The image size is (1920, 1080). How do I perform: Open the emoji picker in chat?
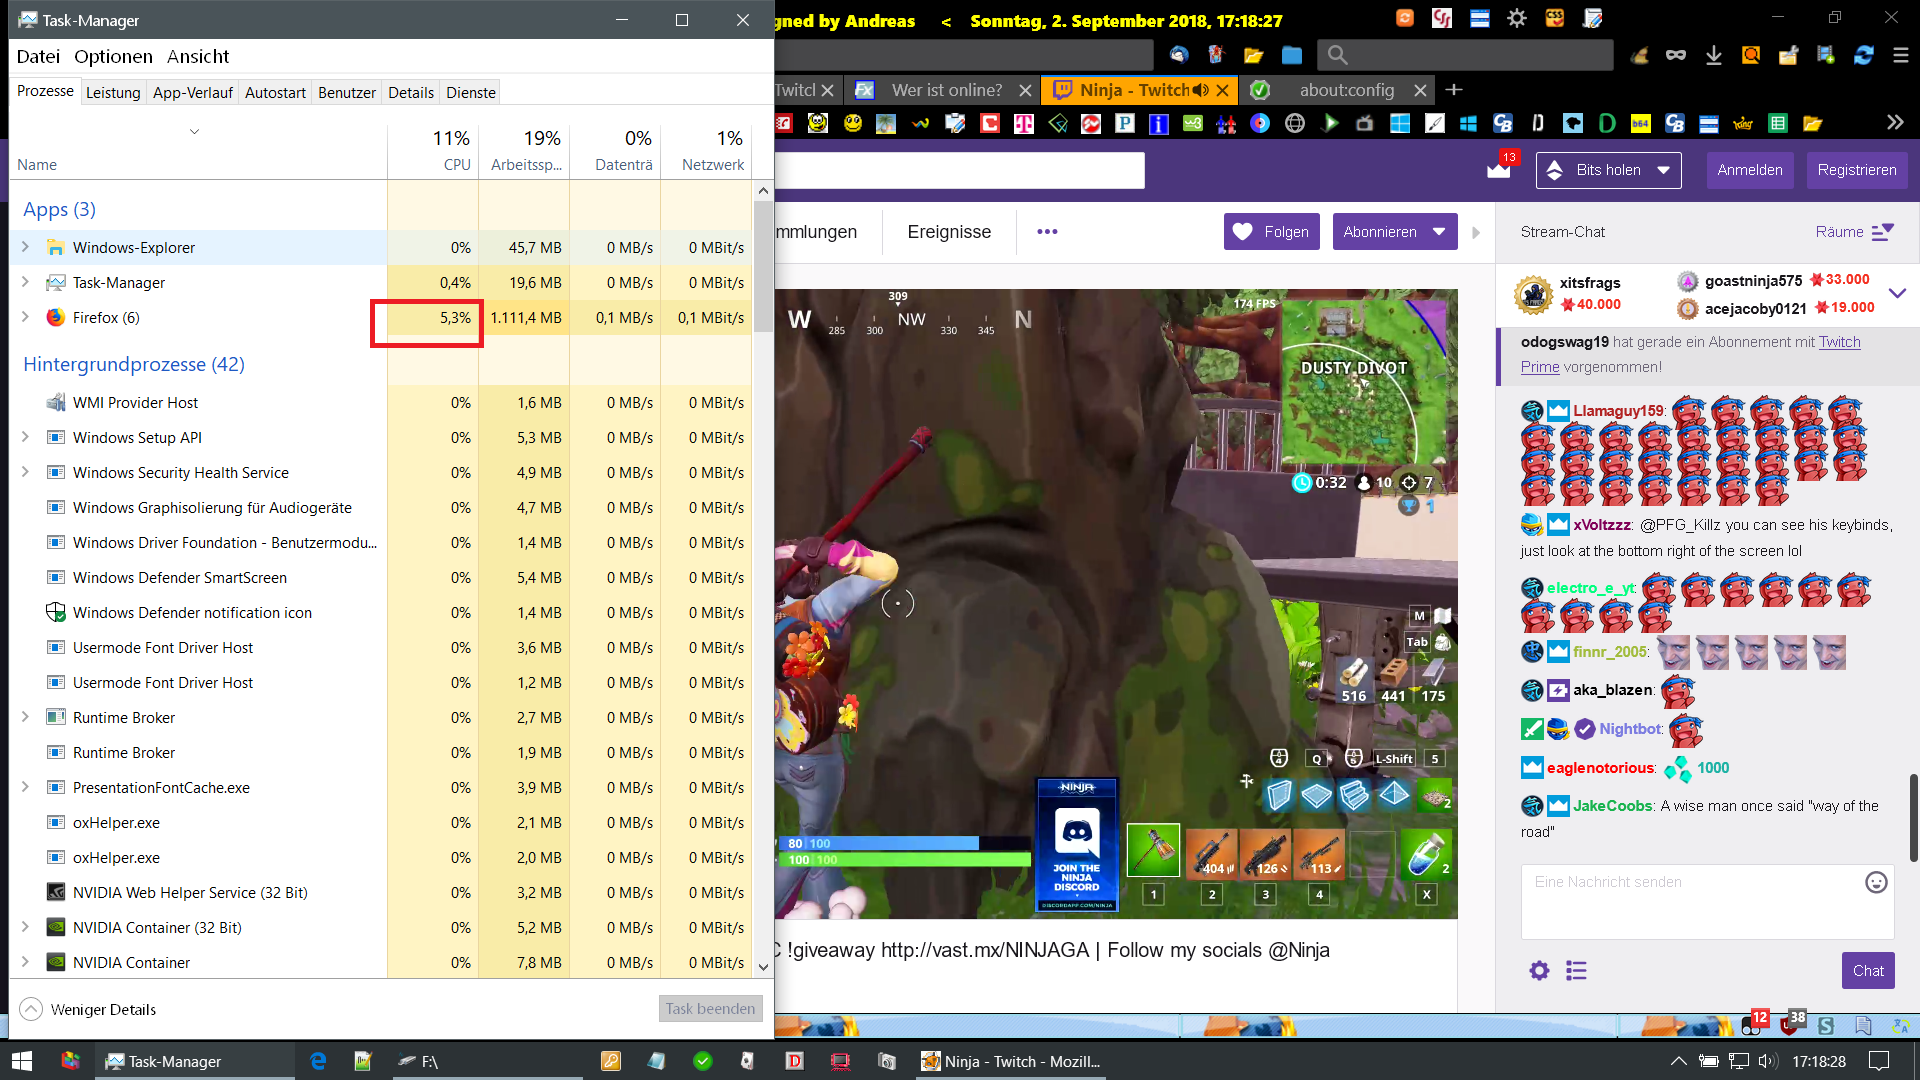pyautogui.click(x=1876, y=882)
